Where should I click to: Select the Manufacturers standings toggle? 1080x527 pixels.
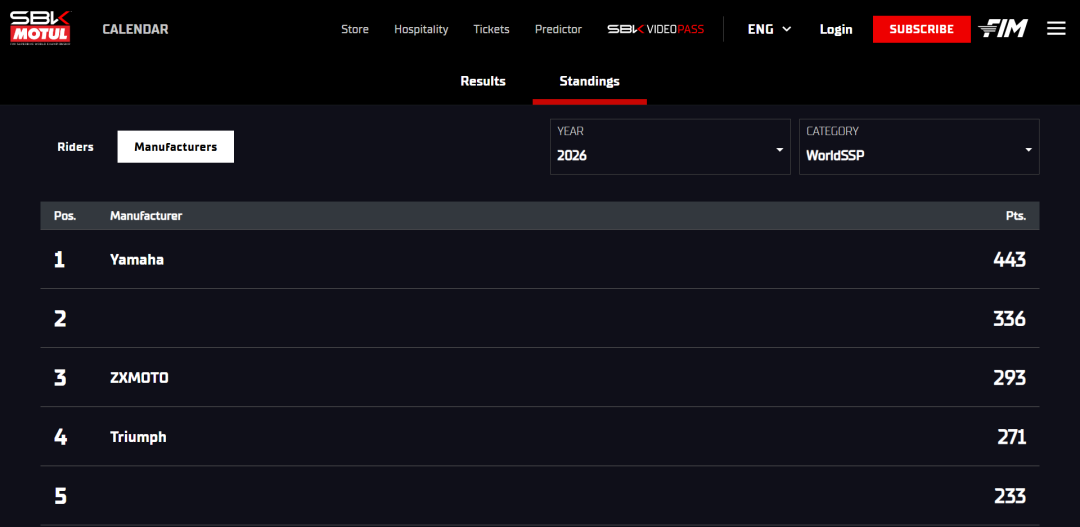click(176, 147)
